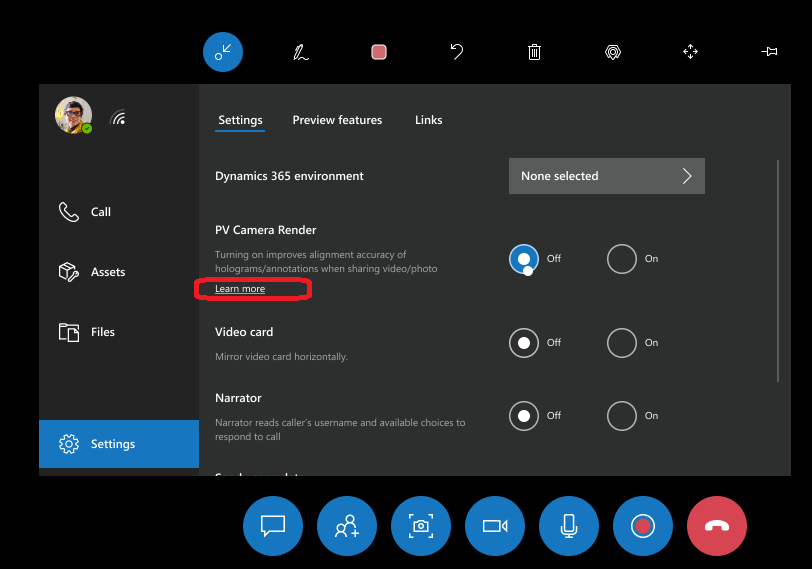
Task: Set Video card mirroring to Off
Action: tap(524, 343)
